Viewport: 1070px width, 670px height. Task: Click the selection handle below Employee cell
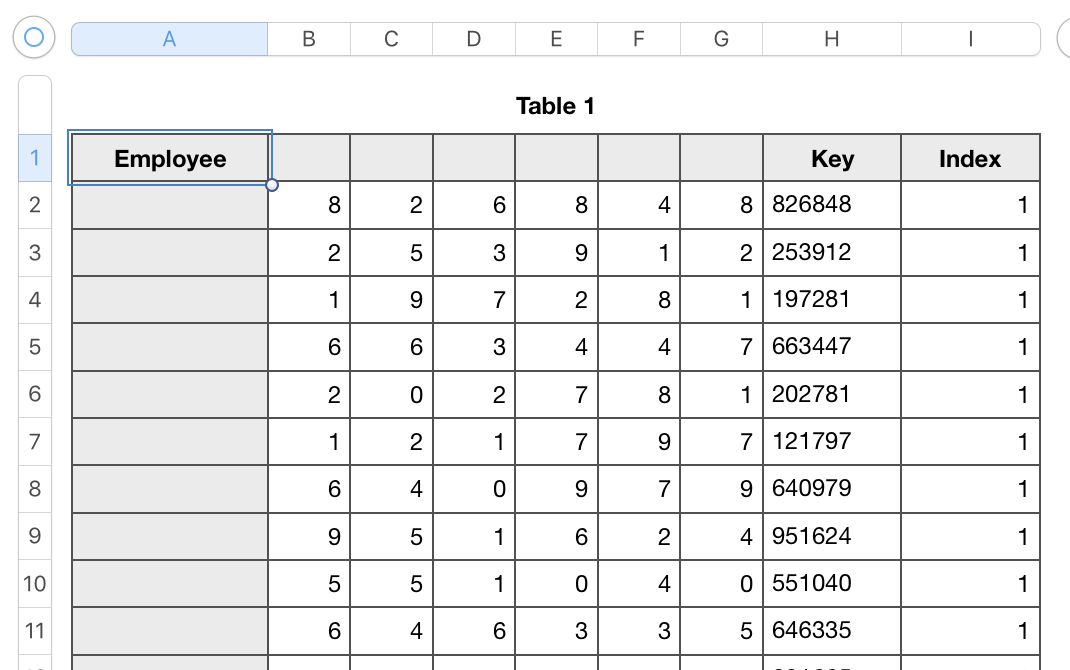(272, 185)
